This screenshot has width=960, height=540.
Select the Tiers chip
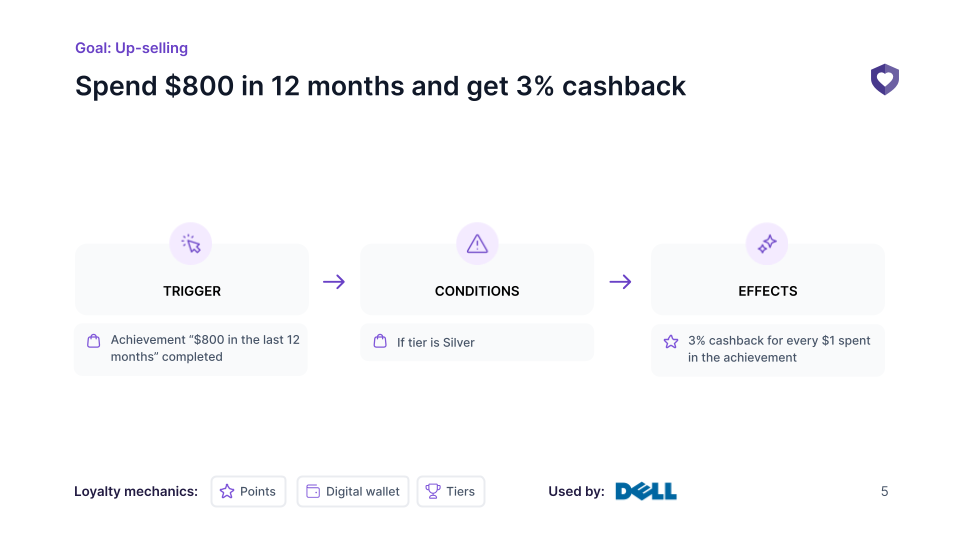pos(451,491)
